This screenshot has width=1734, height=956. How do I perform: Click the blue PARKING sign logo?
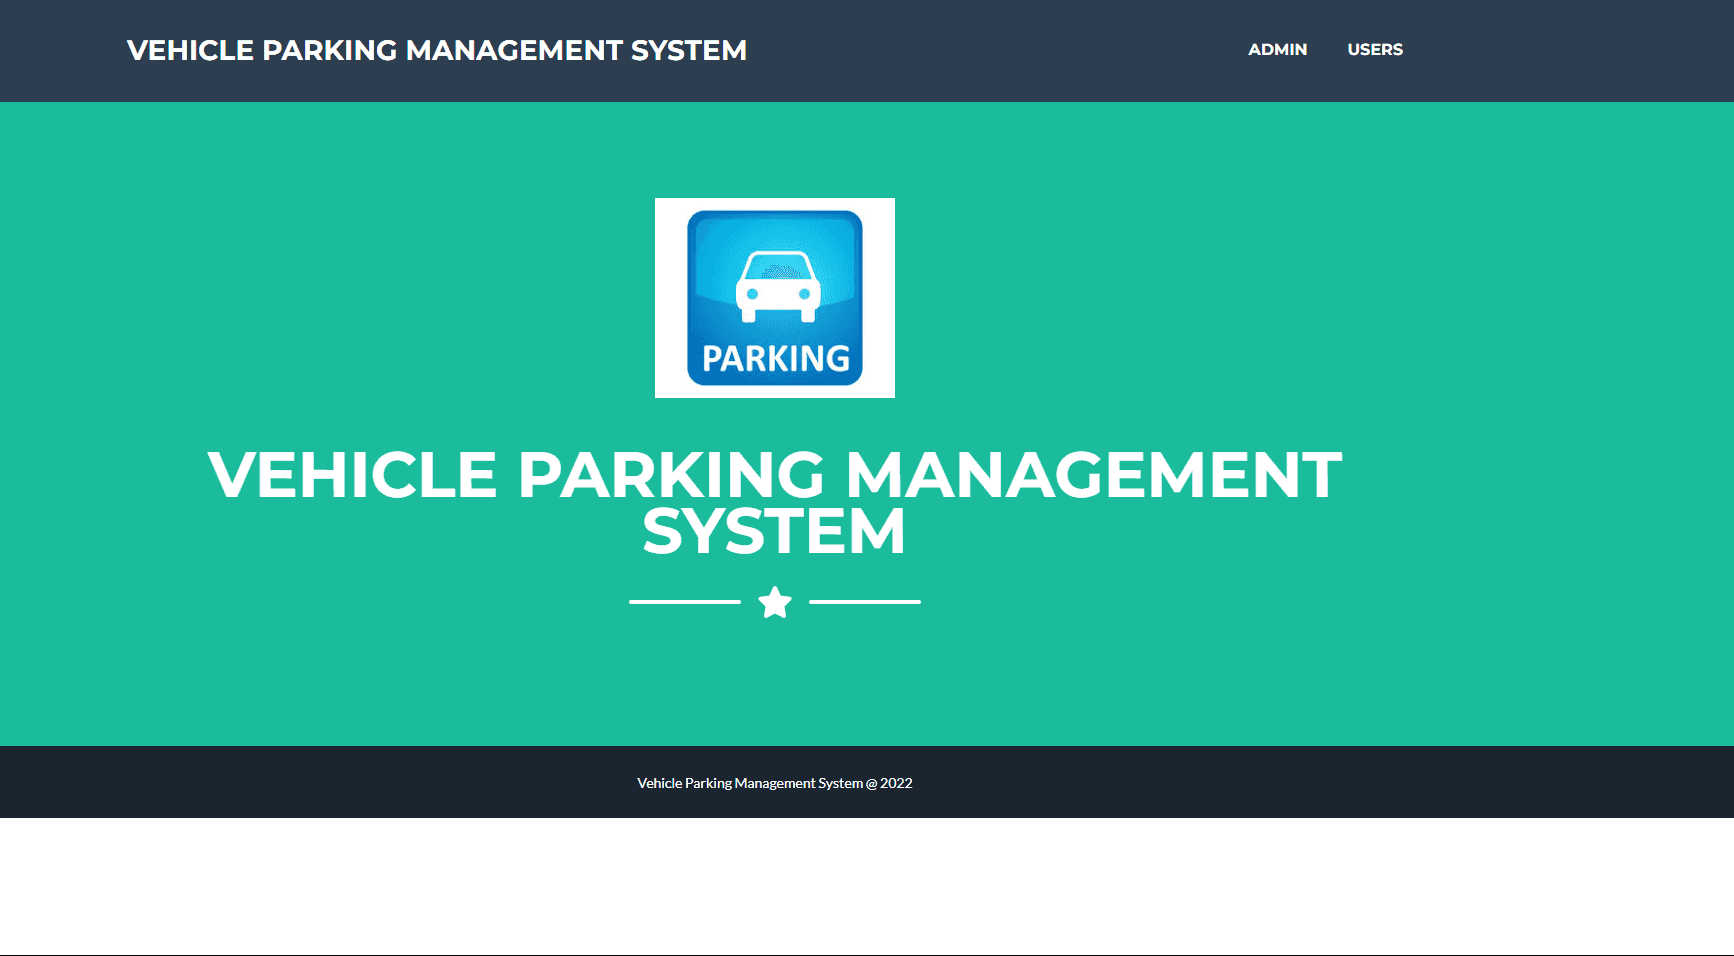[774, 295]
